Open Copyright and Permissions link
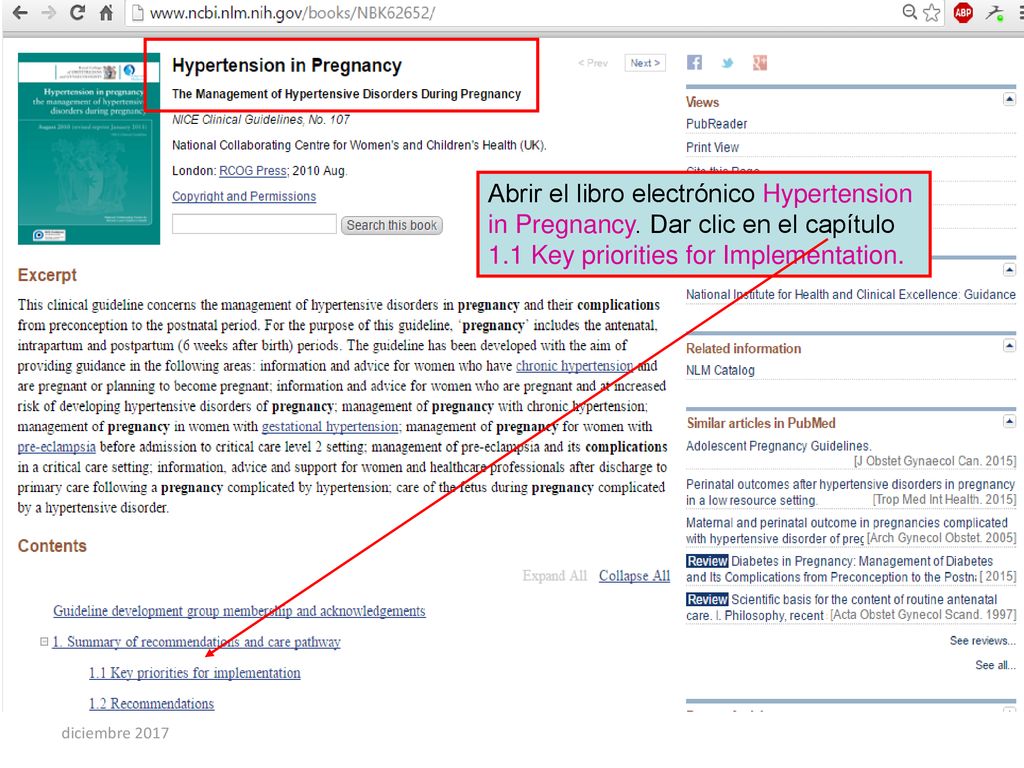Image resolution: width=1024 pixels, height=768 pixels. 244,197
